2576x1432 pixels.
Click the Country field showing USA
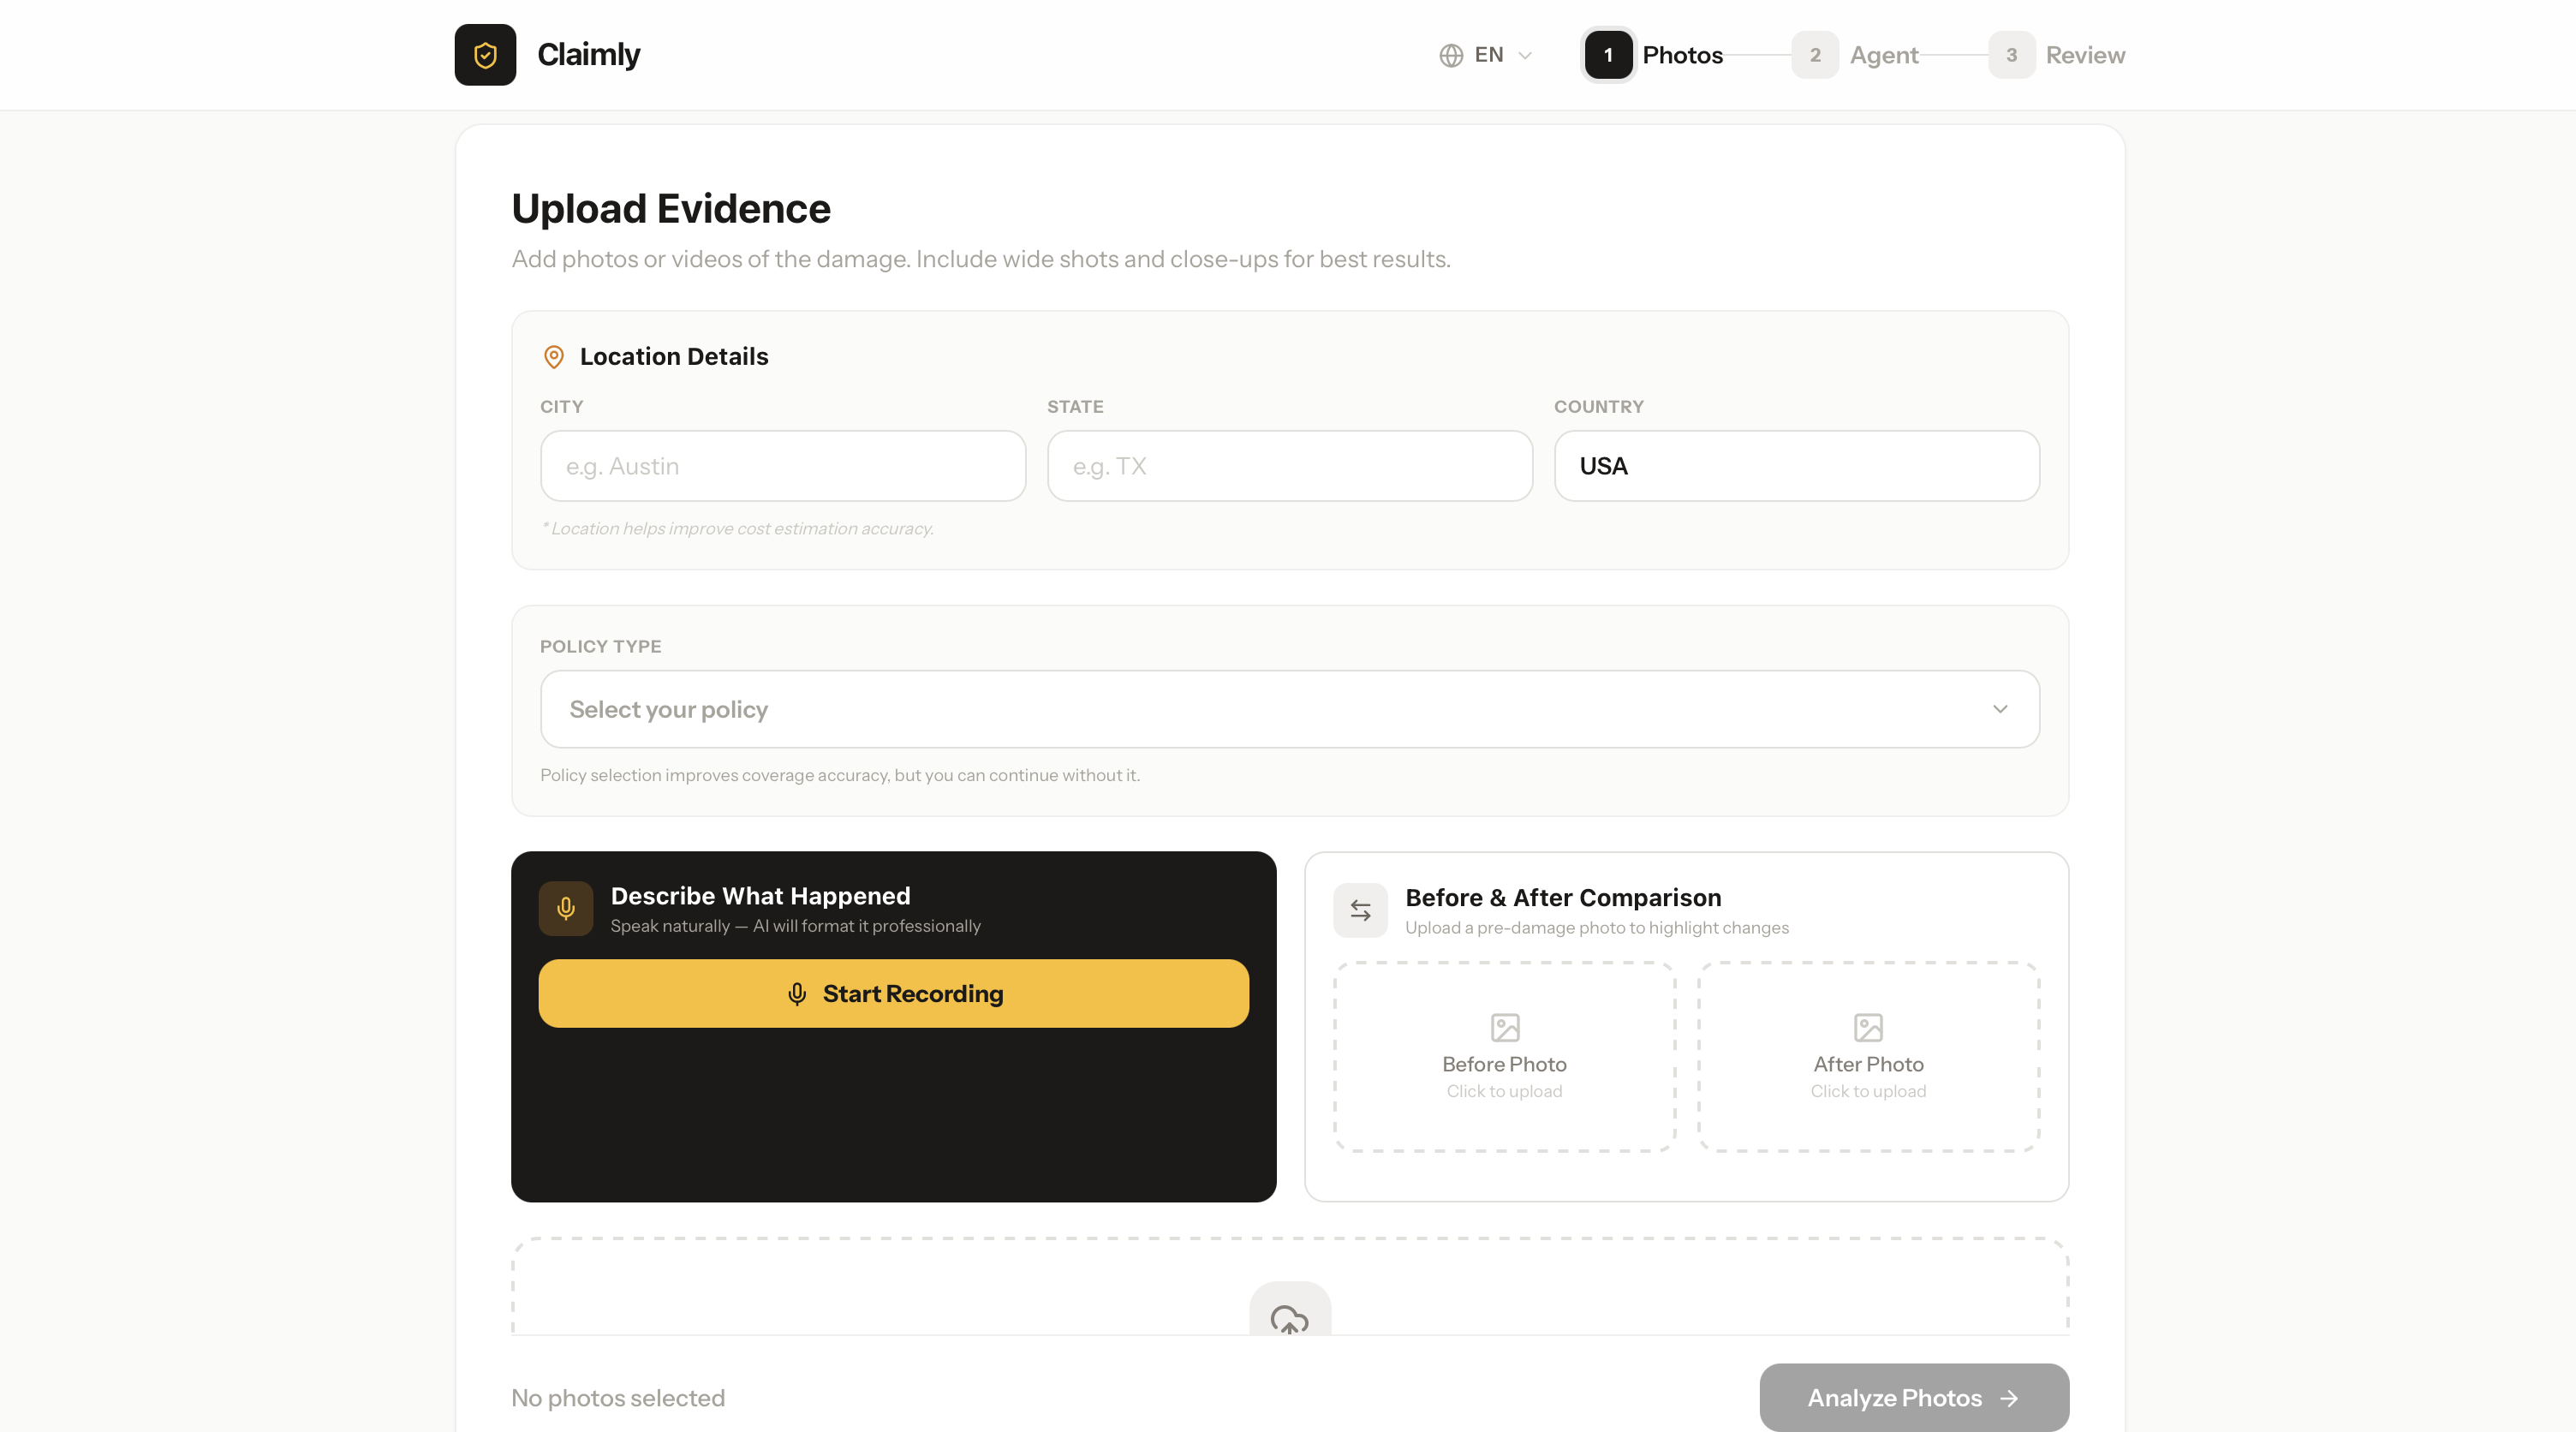(x=1796, y=466)
